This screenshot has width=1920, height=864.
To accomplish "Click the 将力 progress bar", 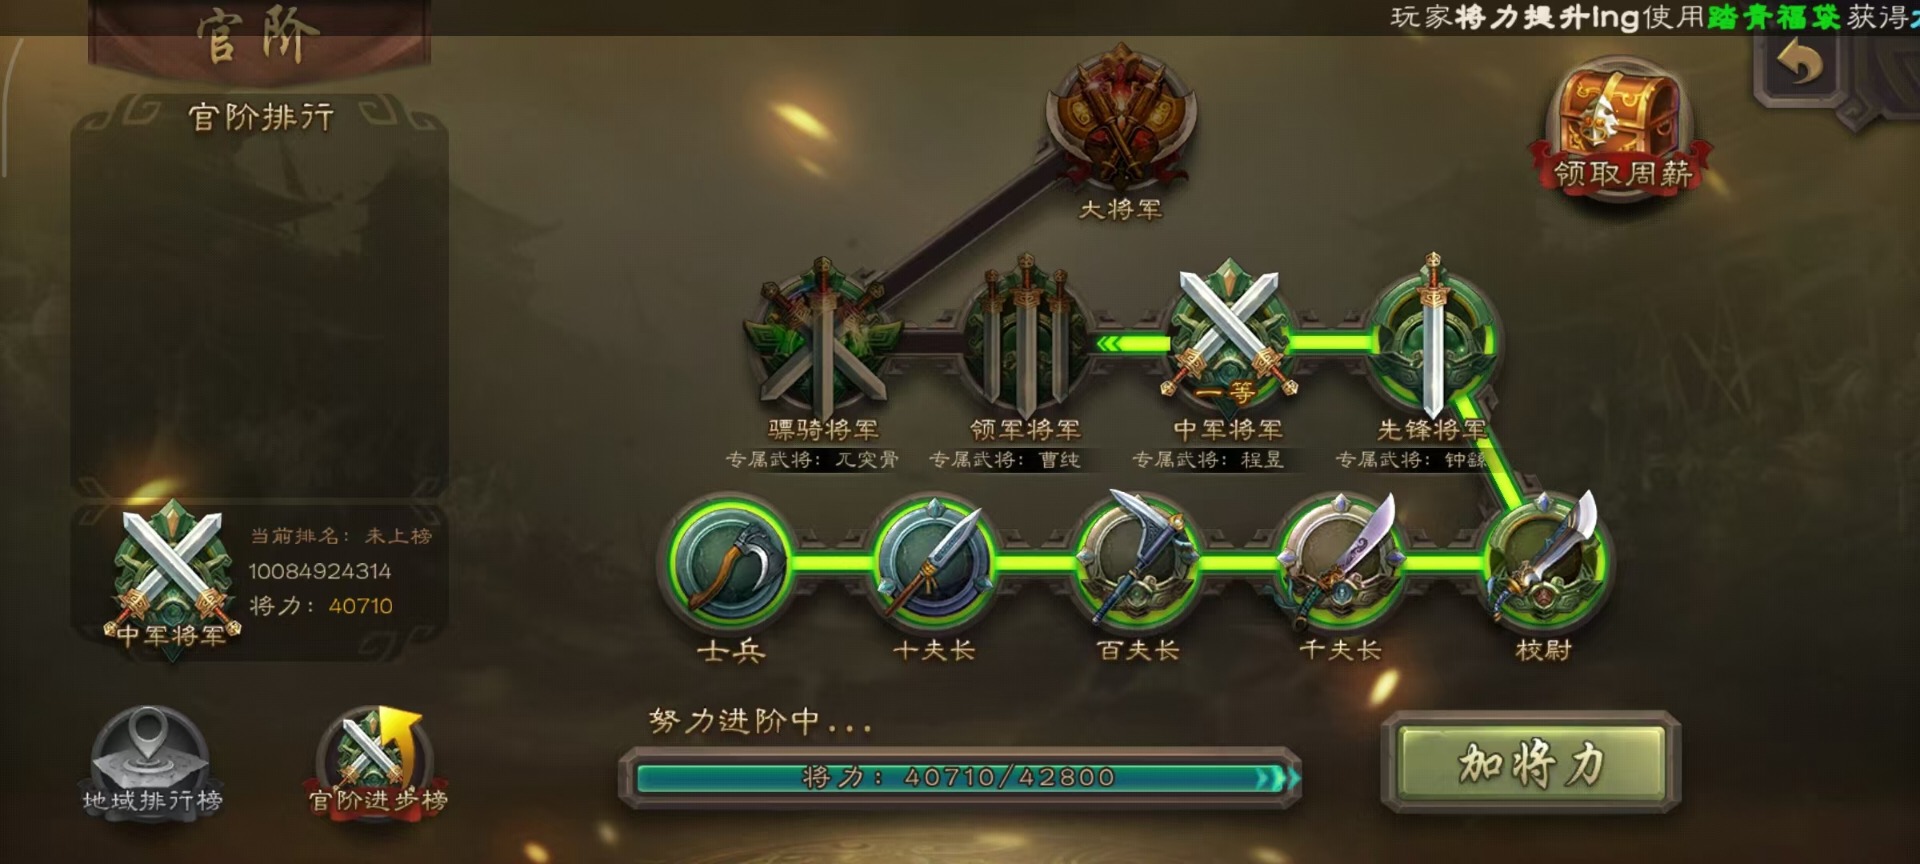I will pos(960,777).
